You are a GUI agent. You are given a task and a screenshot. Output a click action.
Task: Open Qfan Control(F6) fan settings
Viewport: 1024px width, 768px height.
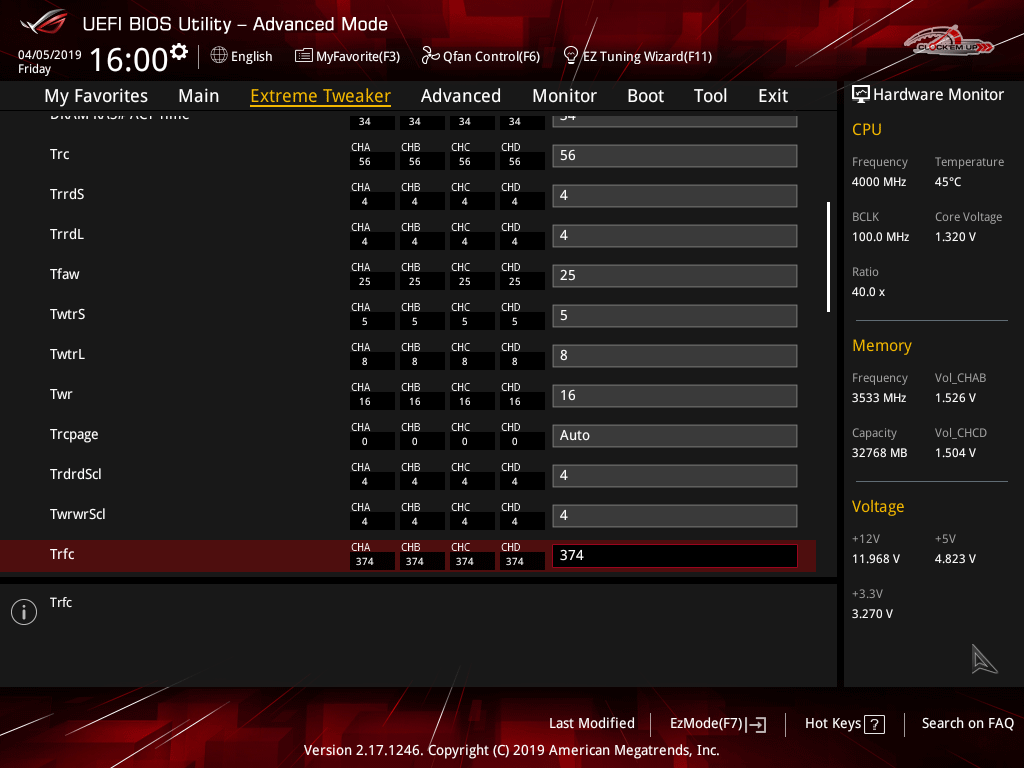[480, 56]
